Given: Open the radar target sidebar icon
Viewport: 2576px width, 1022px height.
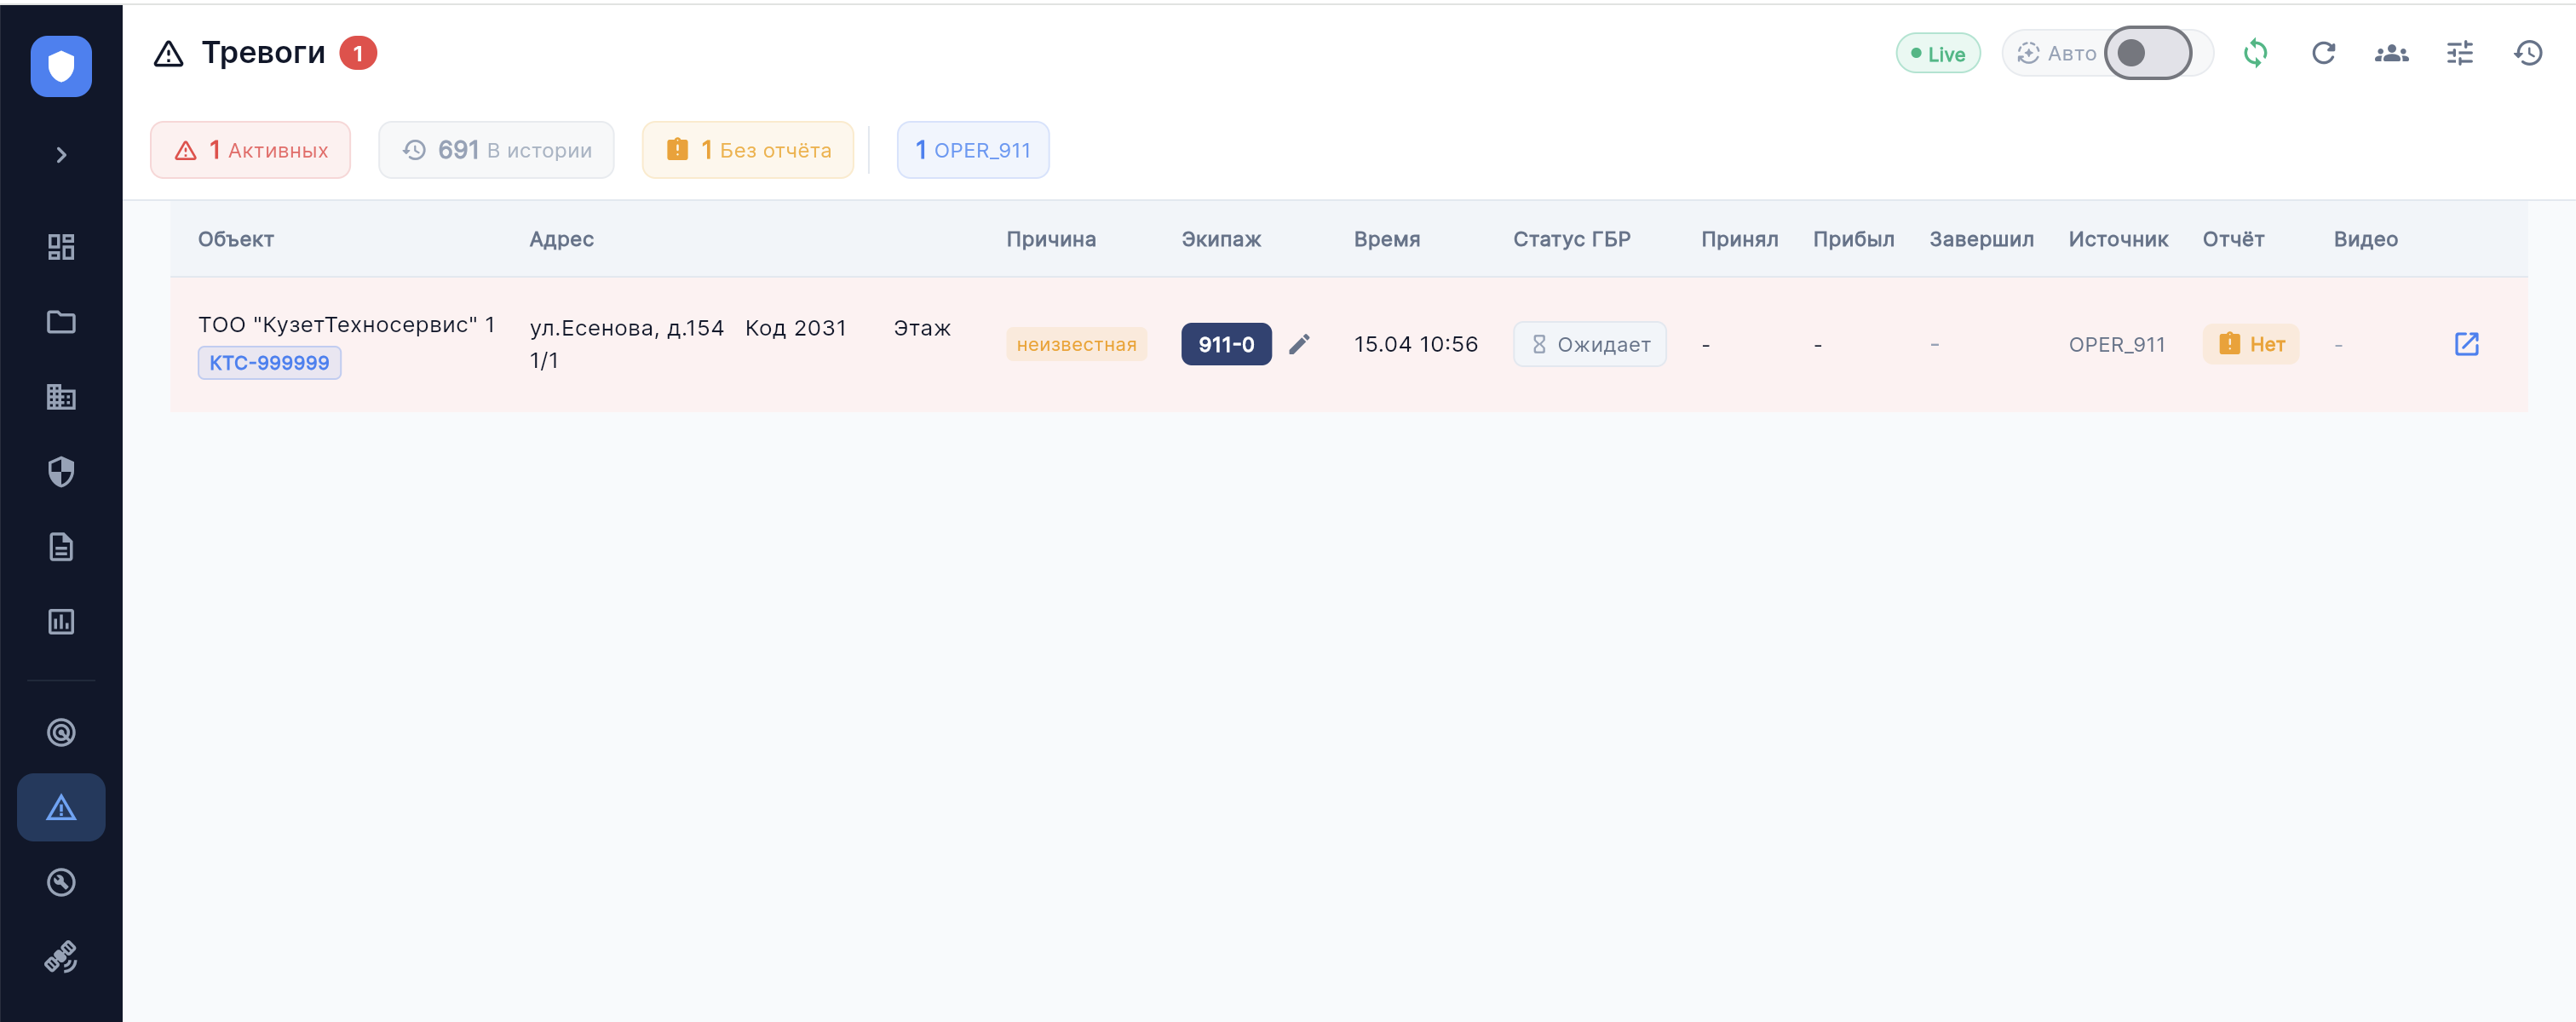Looking at the screenshot, I should pyautogui.click(x=61, y=733).
